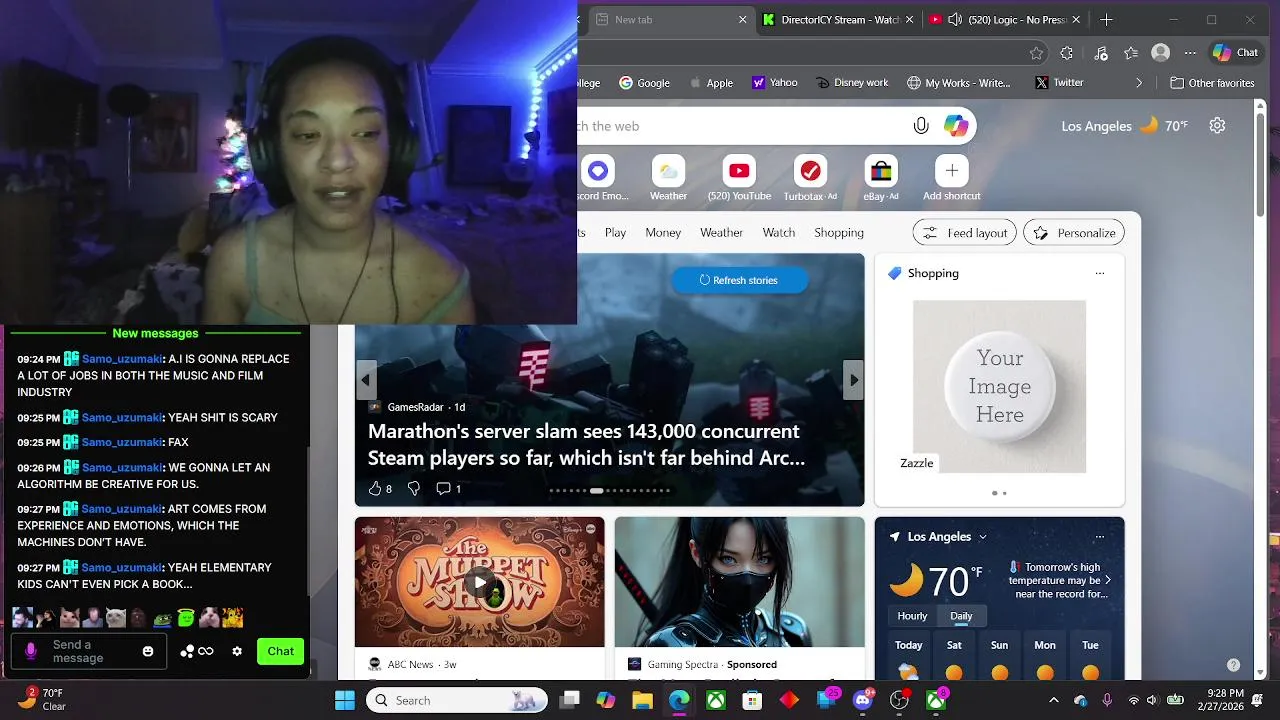Open the Favorites list icon in toolbar
Screen dimensions: 1280x720
(1131, 53)
